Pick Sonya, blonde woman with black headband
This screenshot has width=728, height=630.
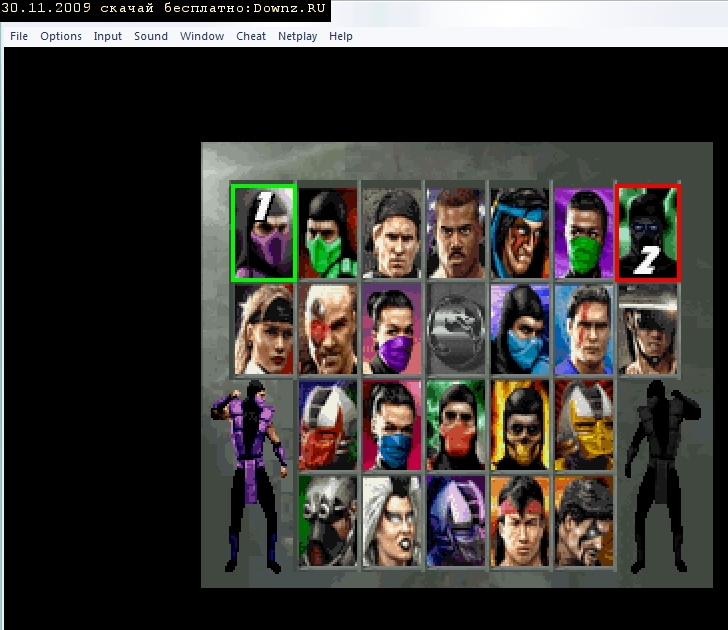[x=264, y=329]
